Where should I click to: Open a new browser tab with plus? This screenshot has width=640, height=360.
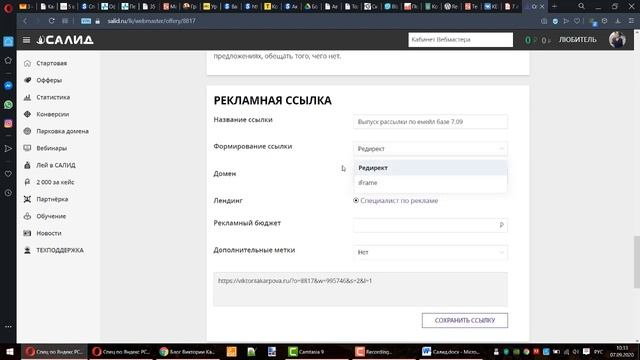pos(554,7)
